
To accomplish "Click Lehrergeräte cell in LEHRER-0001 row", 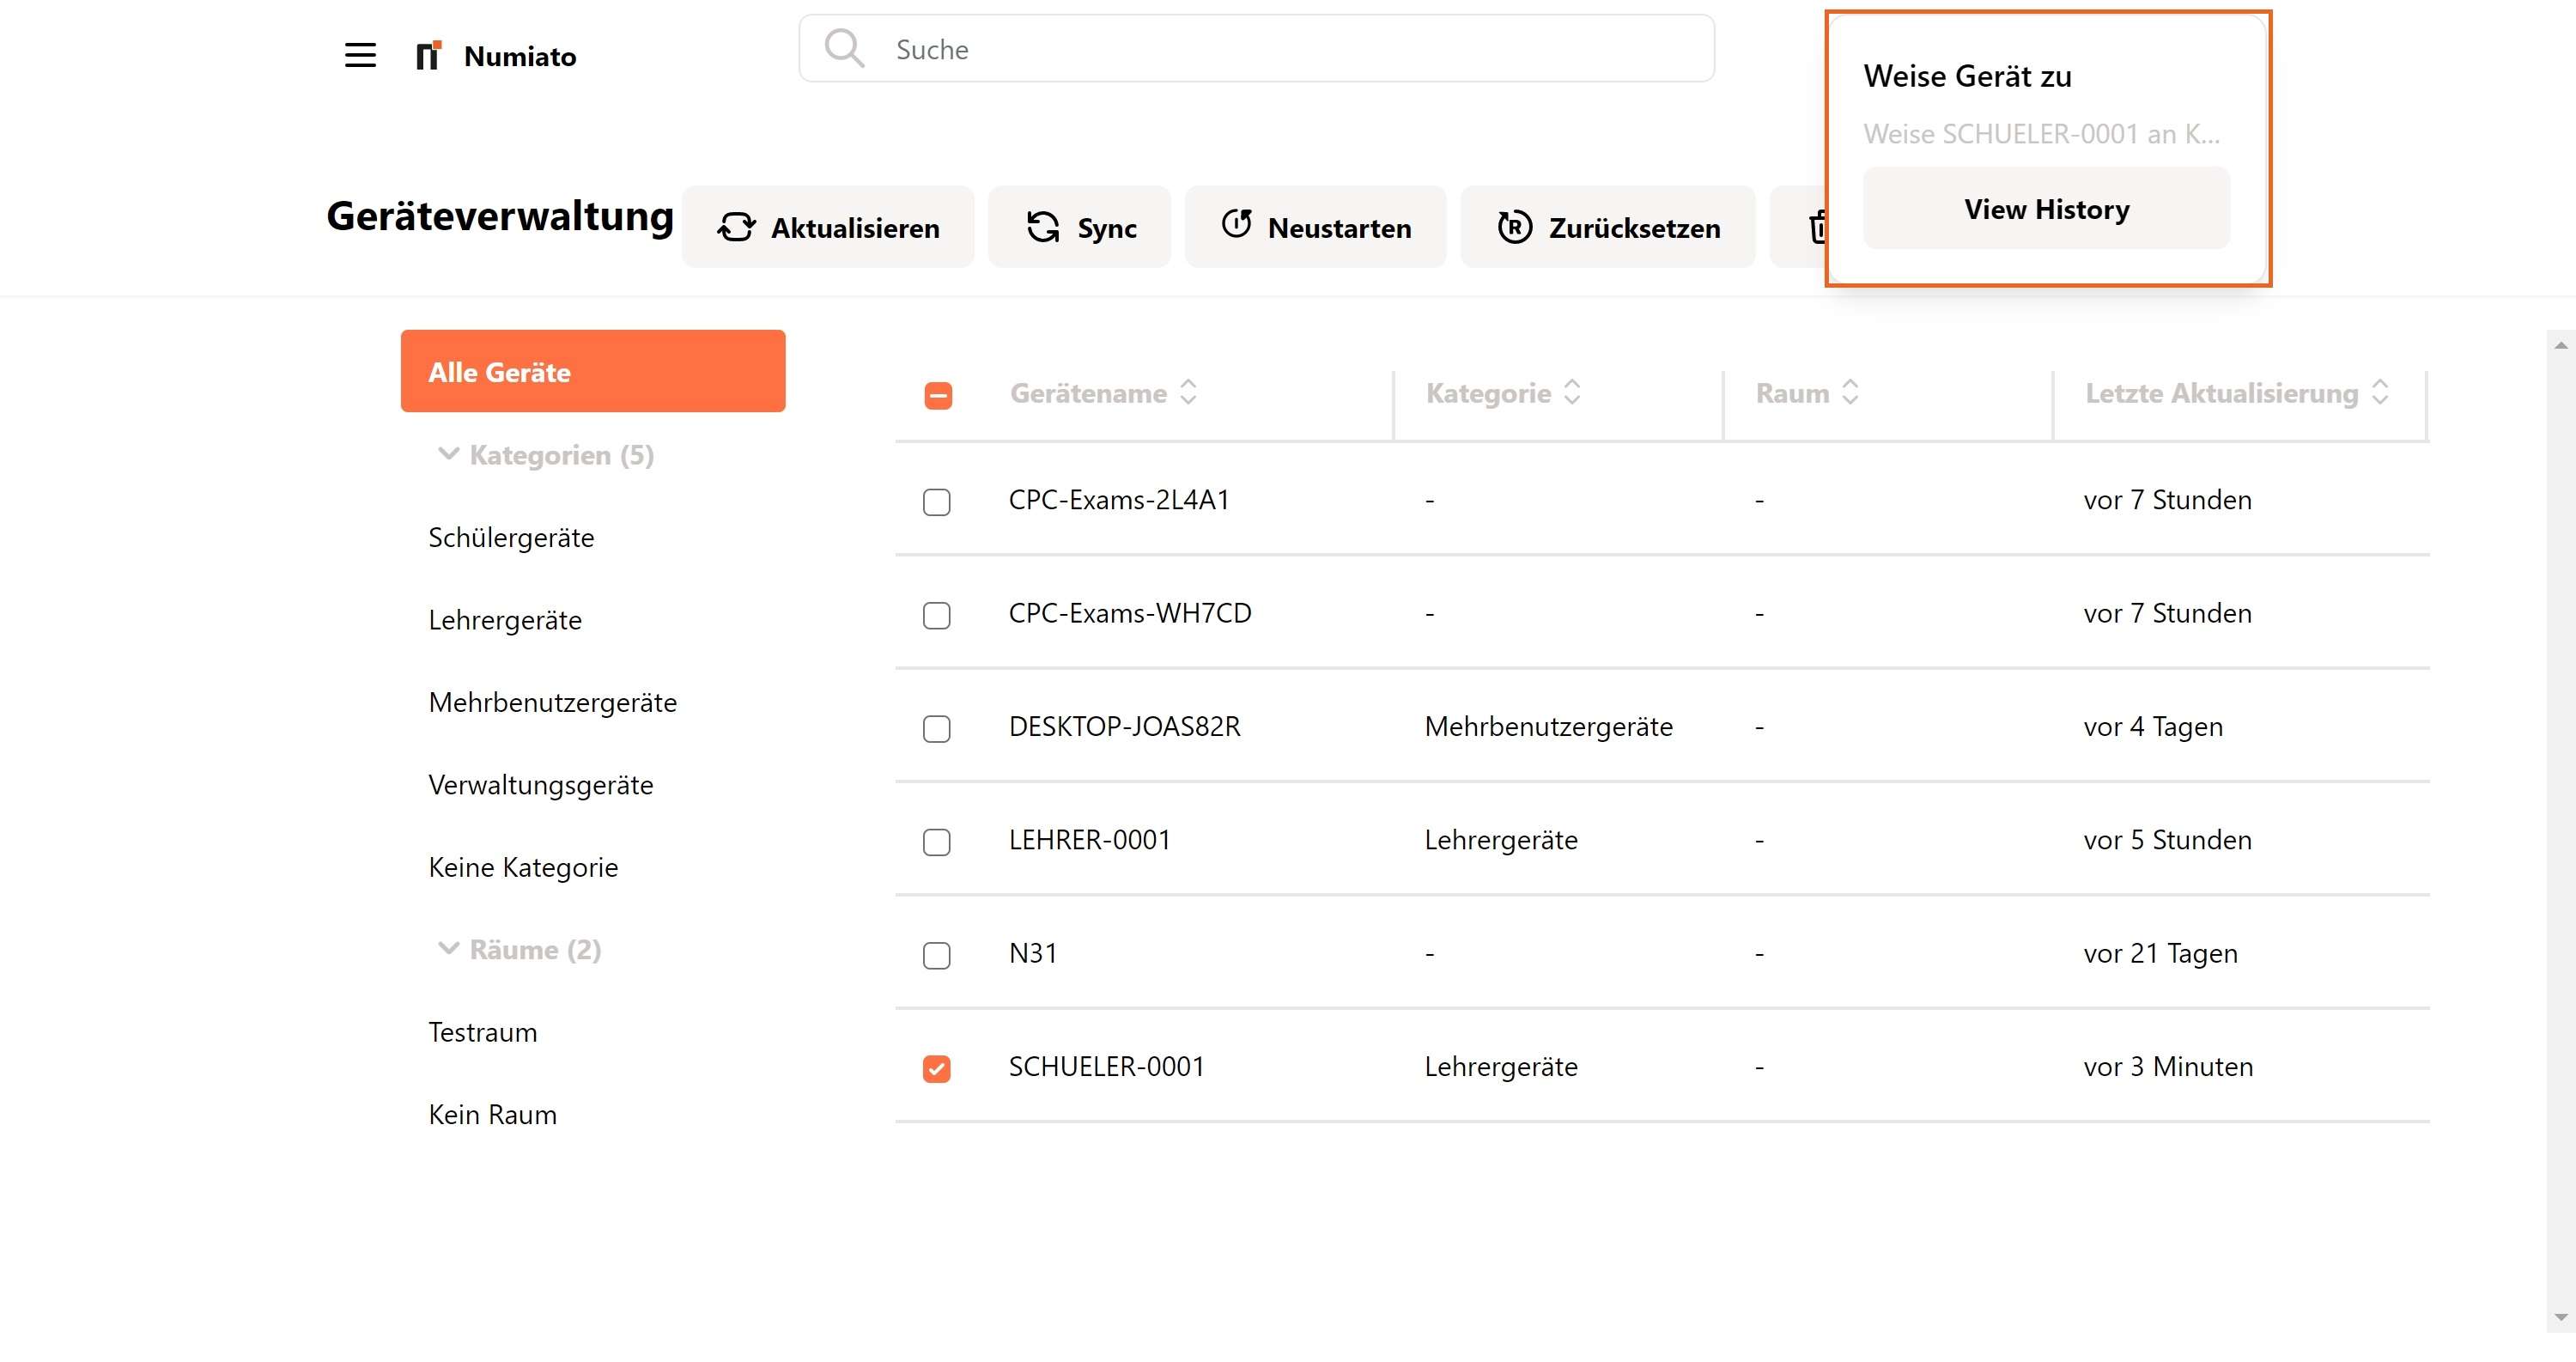I will coord(1501,839).
